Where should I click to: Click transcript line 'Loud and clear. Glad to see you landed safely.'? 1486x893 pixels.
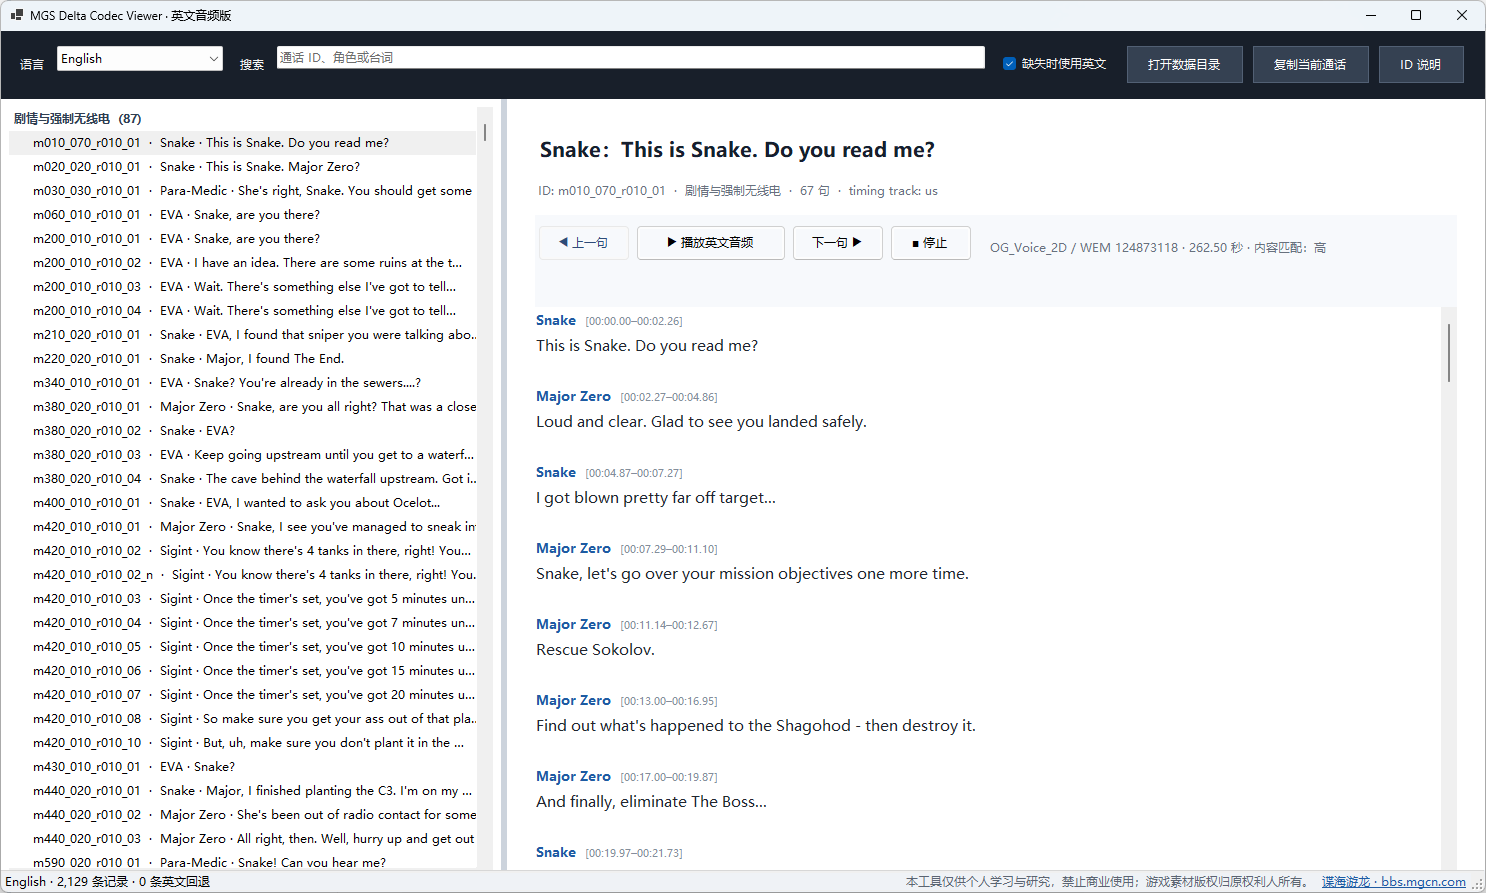coord(701,422)
